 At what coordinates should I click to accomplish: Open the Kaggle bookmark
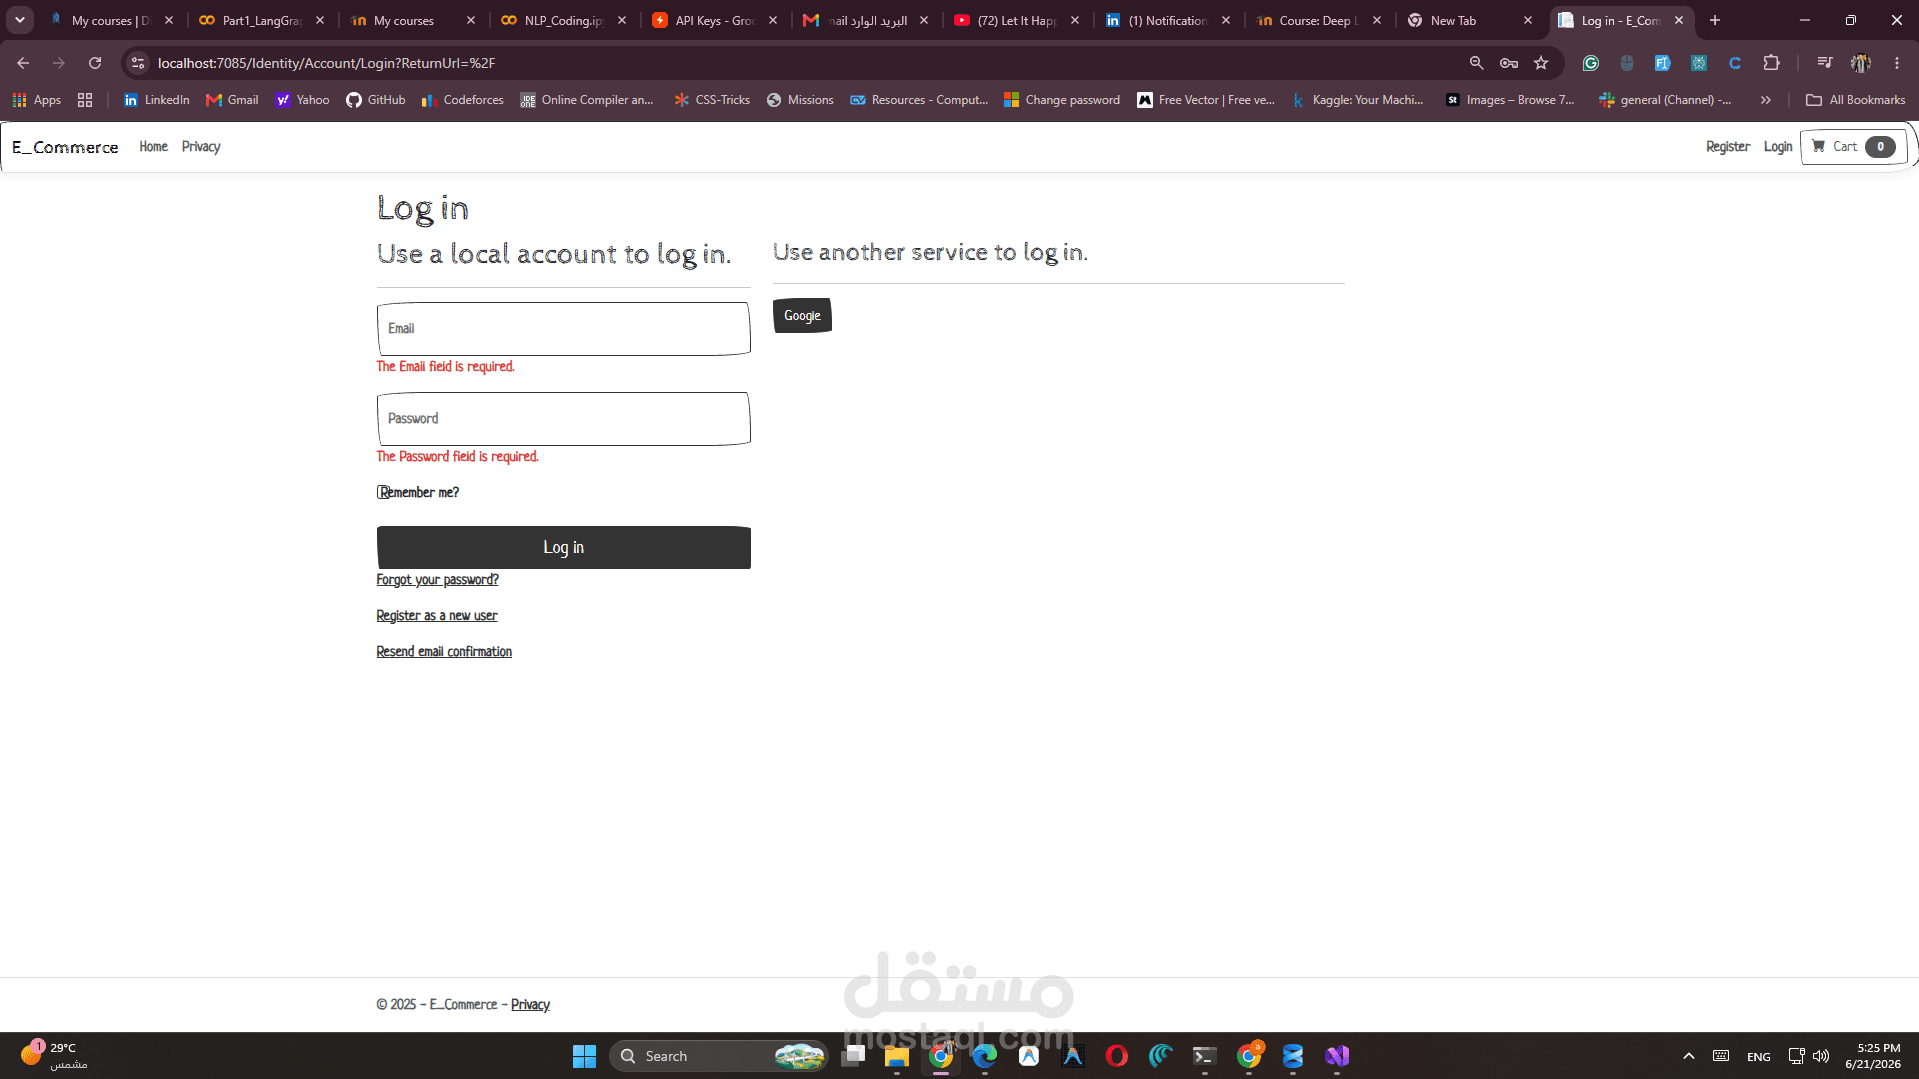1357,100
